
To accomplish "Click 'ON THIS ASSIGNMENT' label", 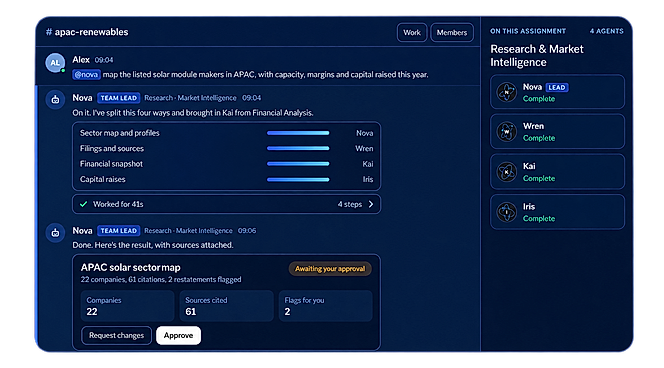I will (528, 31).
